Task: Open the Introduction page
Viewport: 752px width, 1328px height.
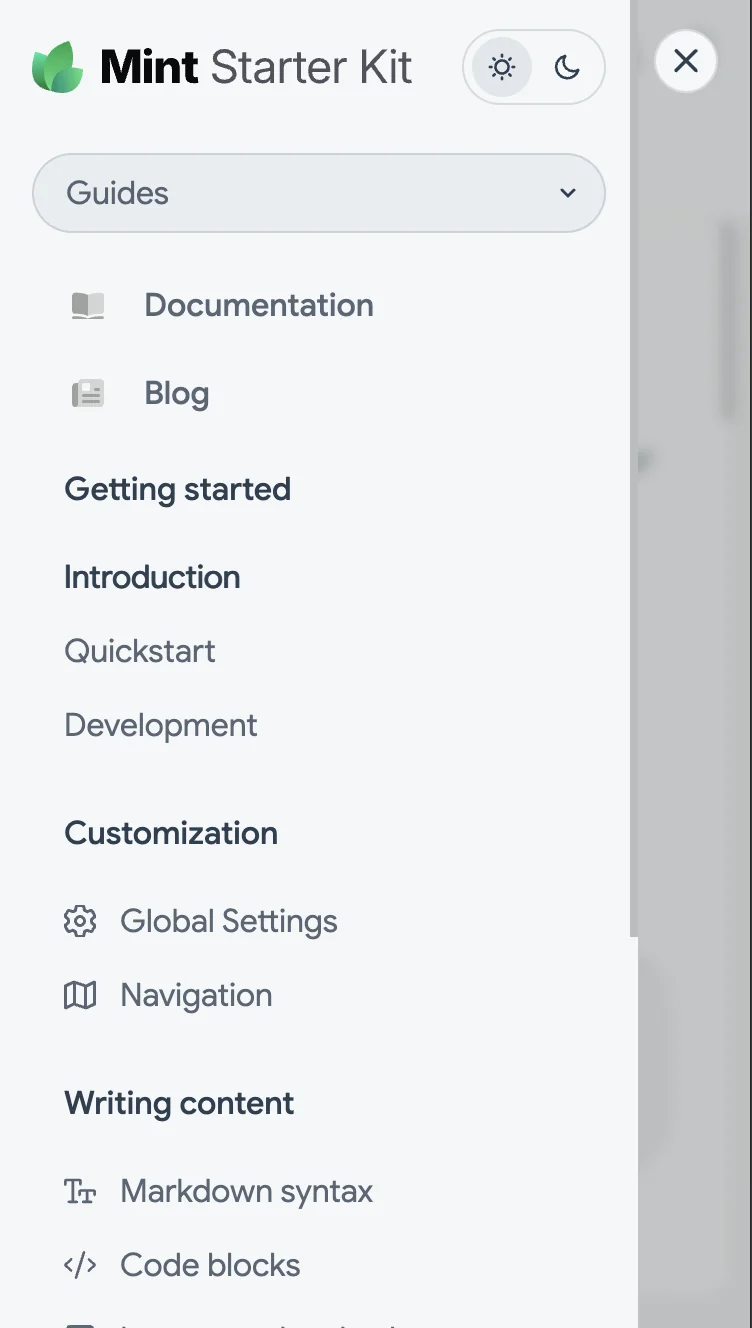Action: coord(152,577)
